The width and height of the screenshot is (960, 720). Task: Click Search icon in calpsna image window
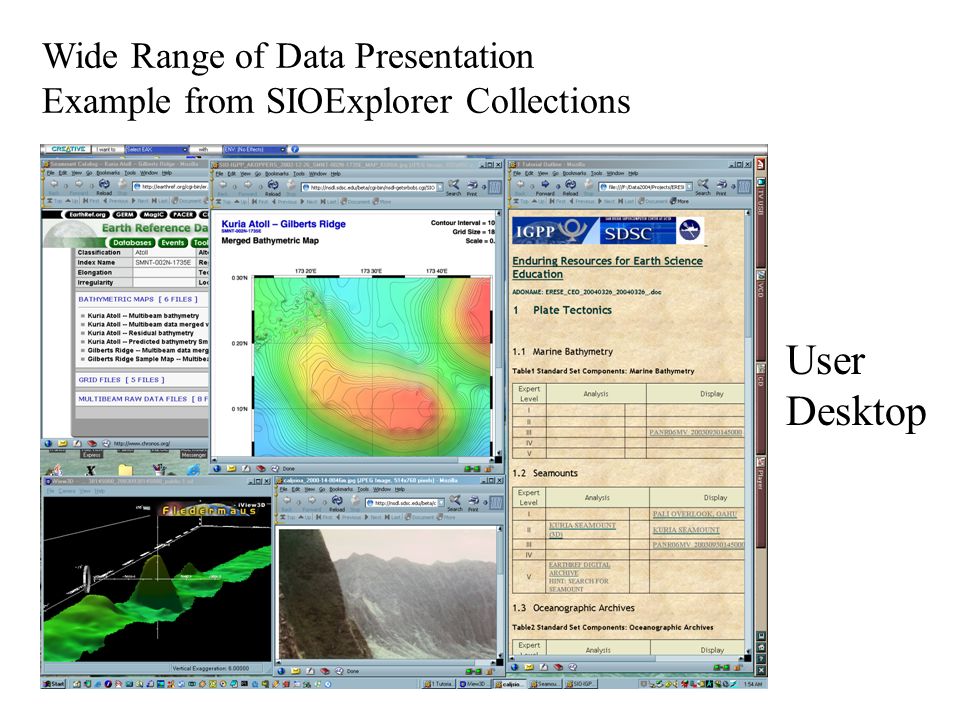pos(455,503)
